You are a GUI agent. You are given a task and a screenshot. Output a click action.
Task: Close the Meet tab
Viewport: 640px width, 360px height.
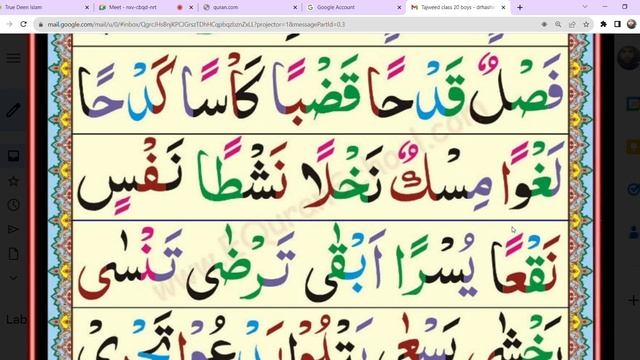(x=191, y=7)
